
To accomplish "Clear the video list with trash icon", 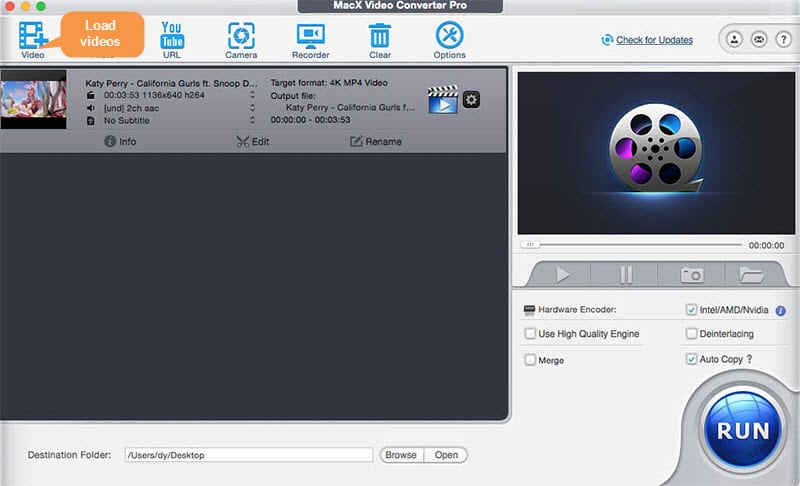I will [380, 41].
